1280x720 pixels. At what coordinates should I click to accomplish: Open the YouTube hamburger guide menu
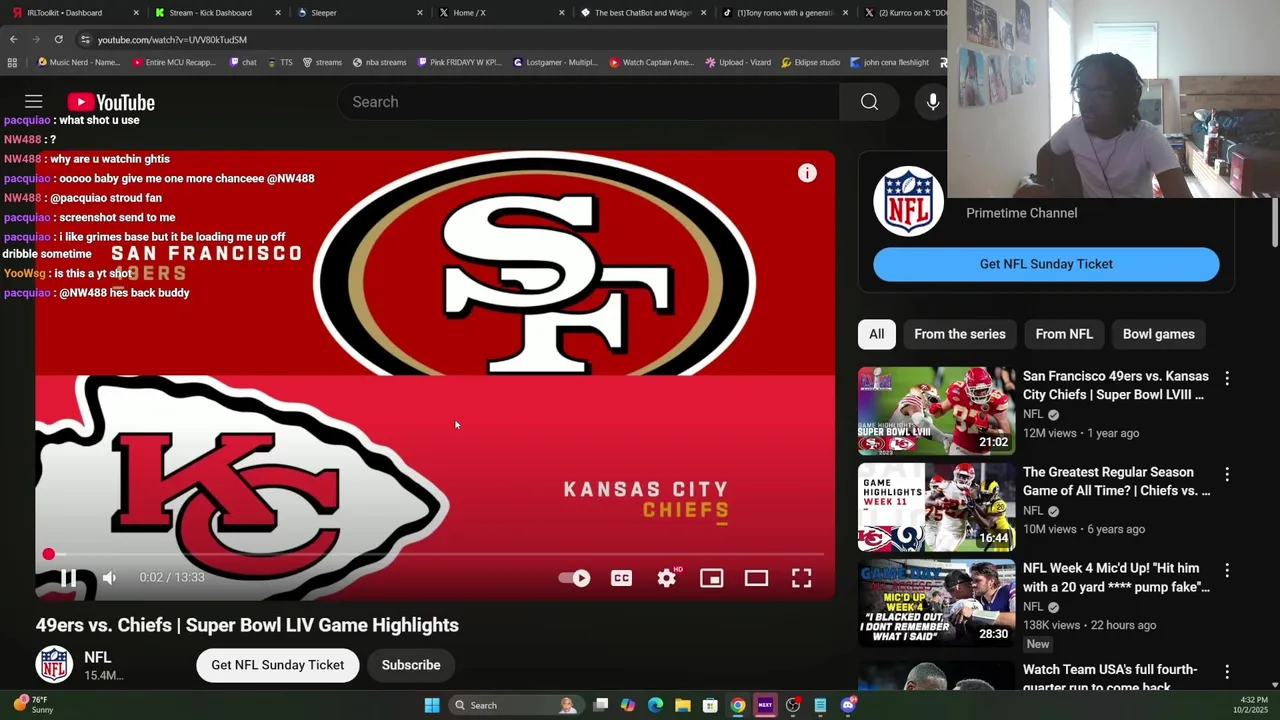33,102
